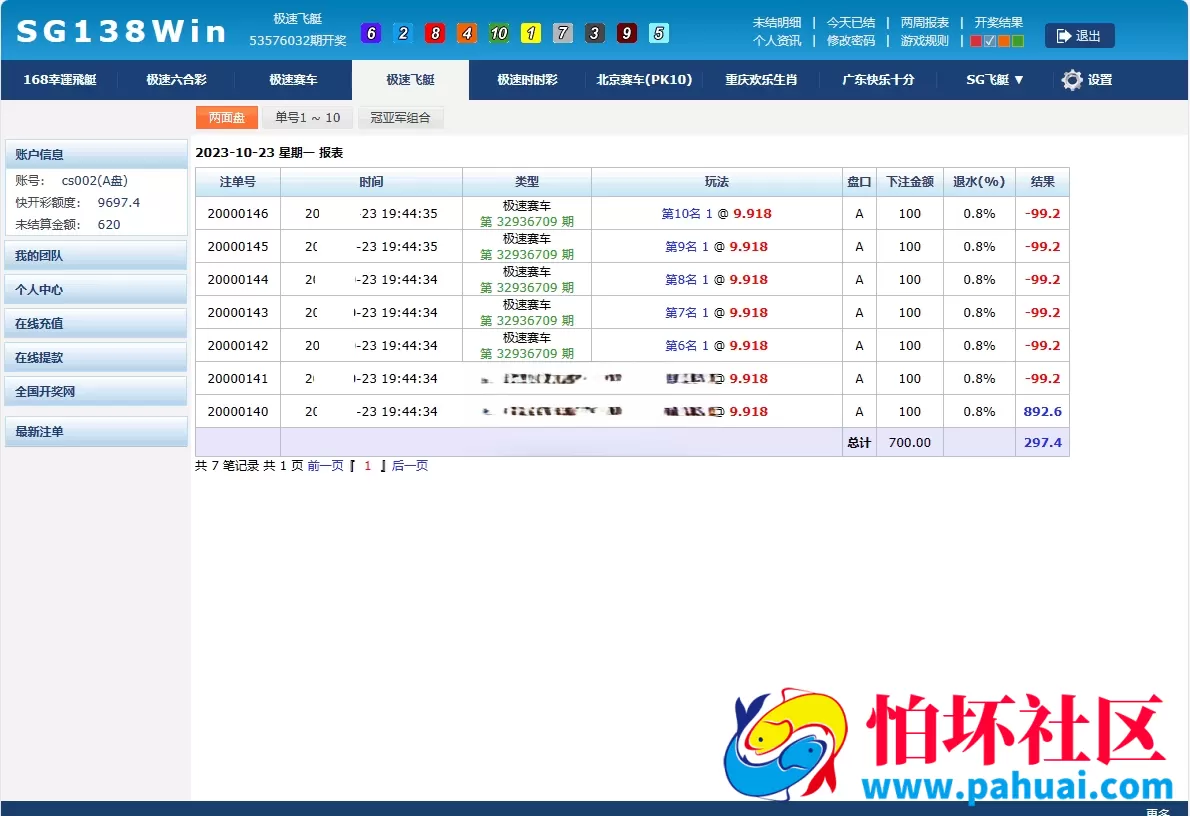Open 个人中心 sidebar item
1190x816 pixels.
point(96,289)
